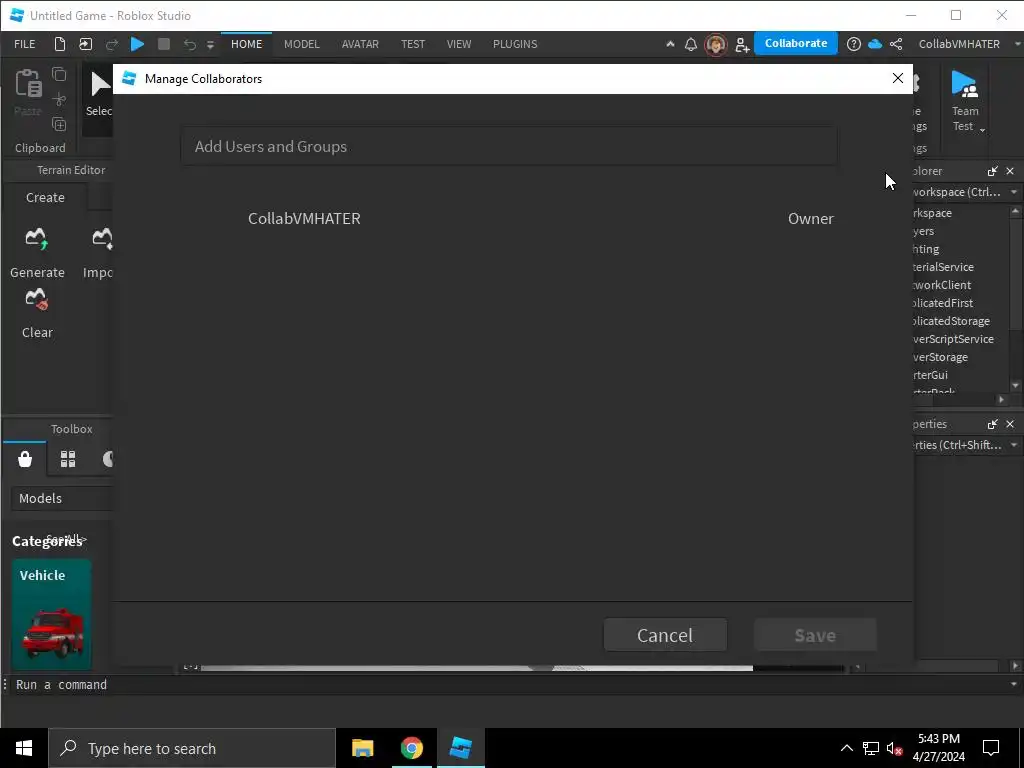Click the add collaborator person-plus icon
Image resolution: width=1024 pixels, height=768 pixels.
742,44
